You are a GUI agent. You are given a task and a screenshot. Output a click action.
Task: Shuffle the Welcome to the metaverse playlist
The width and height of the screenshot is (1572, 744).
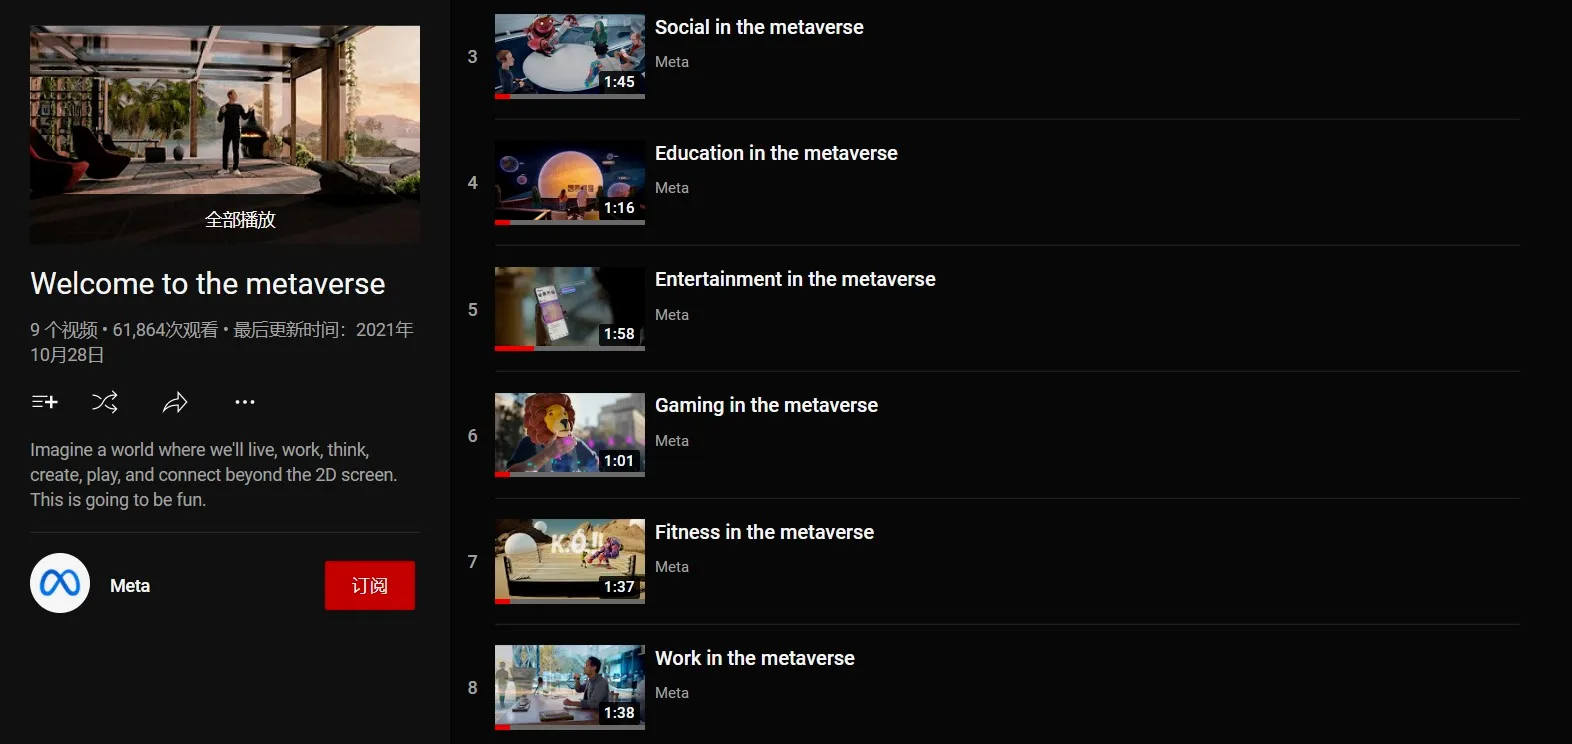click(105, 402)
